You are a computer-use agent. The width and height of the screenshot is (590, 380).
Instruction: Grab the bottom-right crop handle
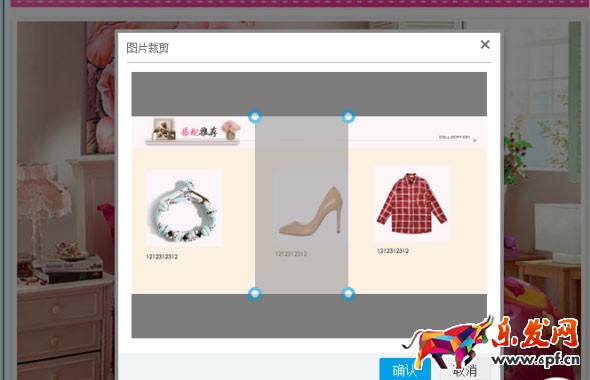click(348, 293)
